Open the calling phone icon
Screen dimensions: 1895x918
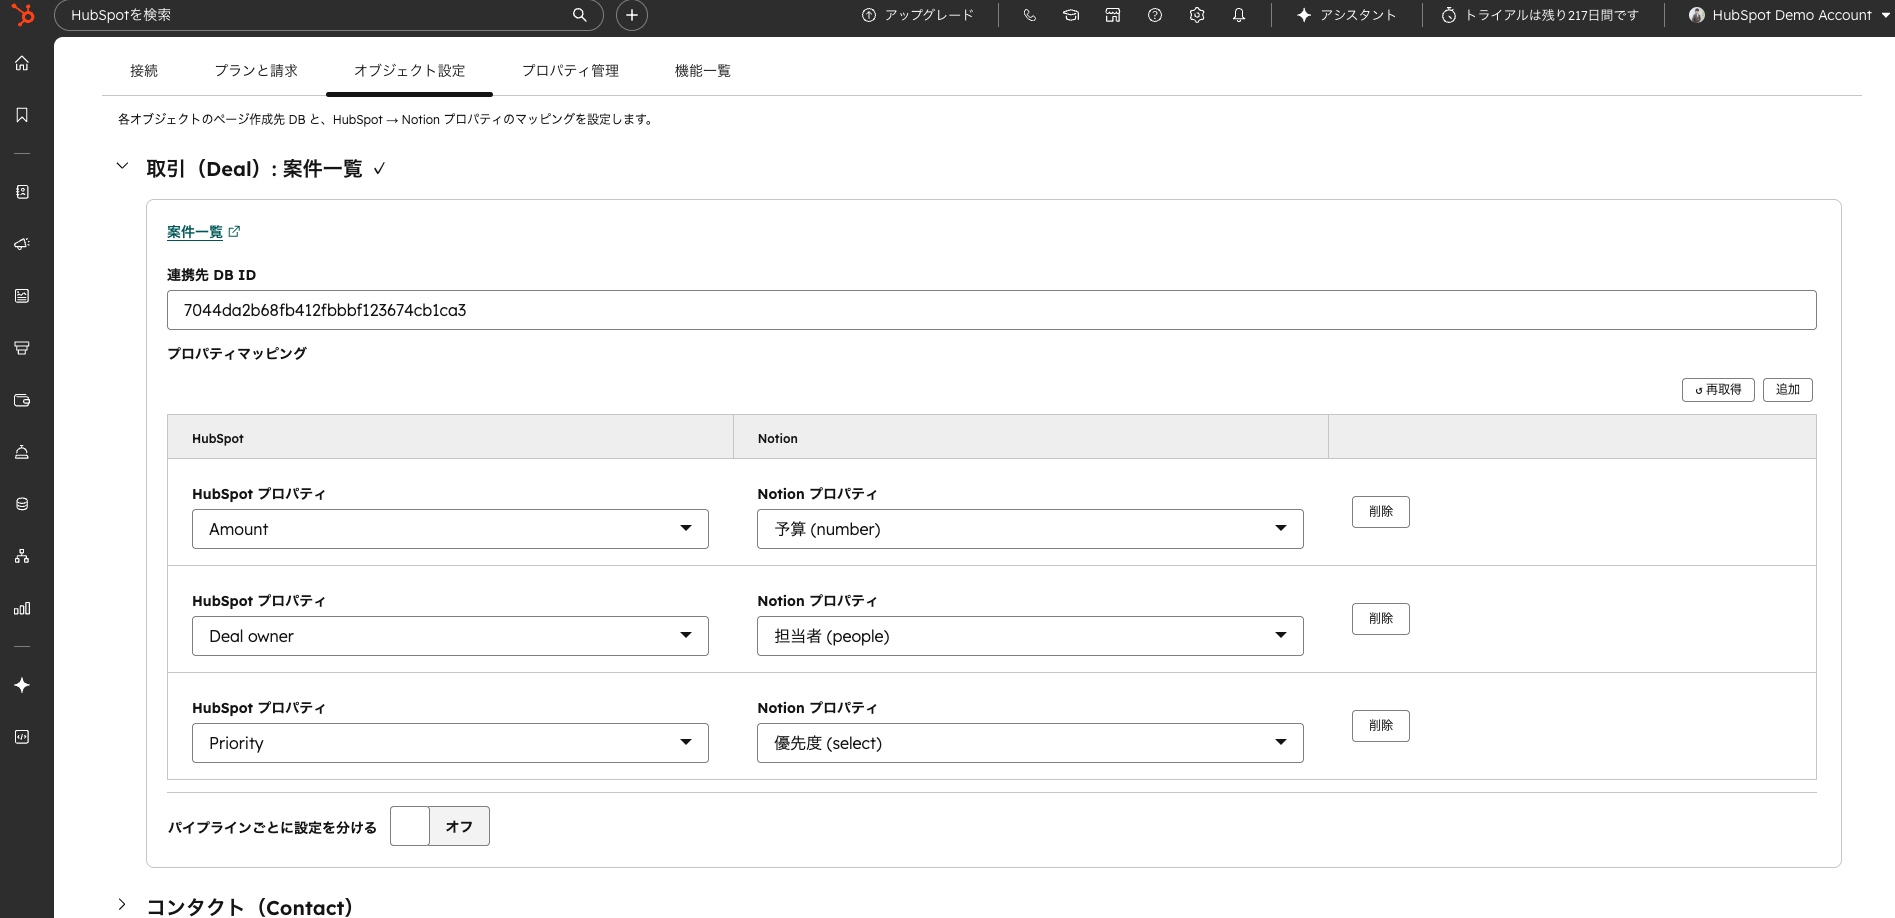(1029, 15)
